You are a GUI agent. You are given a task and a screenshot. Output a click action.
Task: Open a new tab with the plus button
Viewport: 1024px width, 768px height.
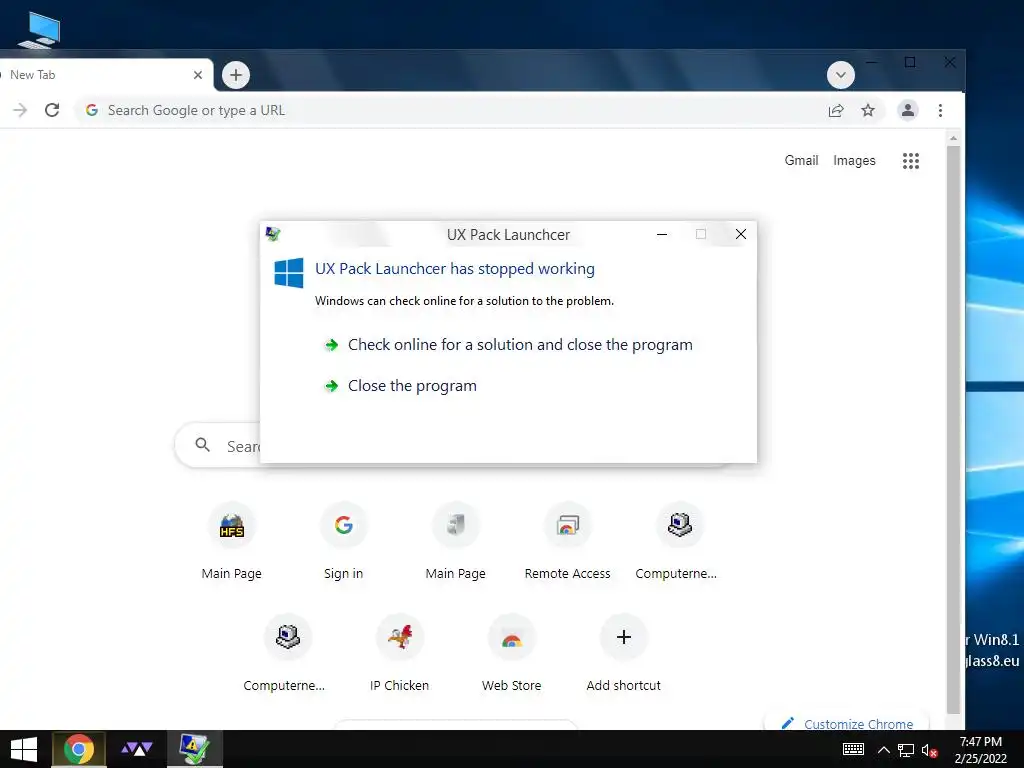(236, 75)
